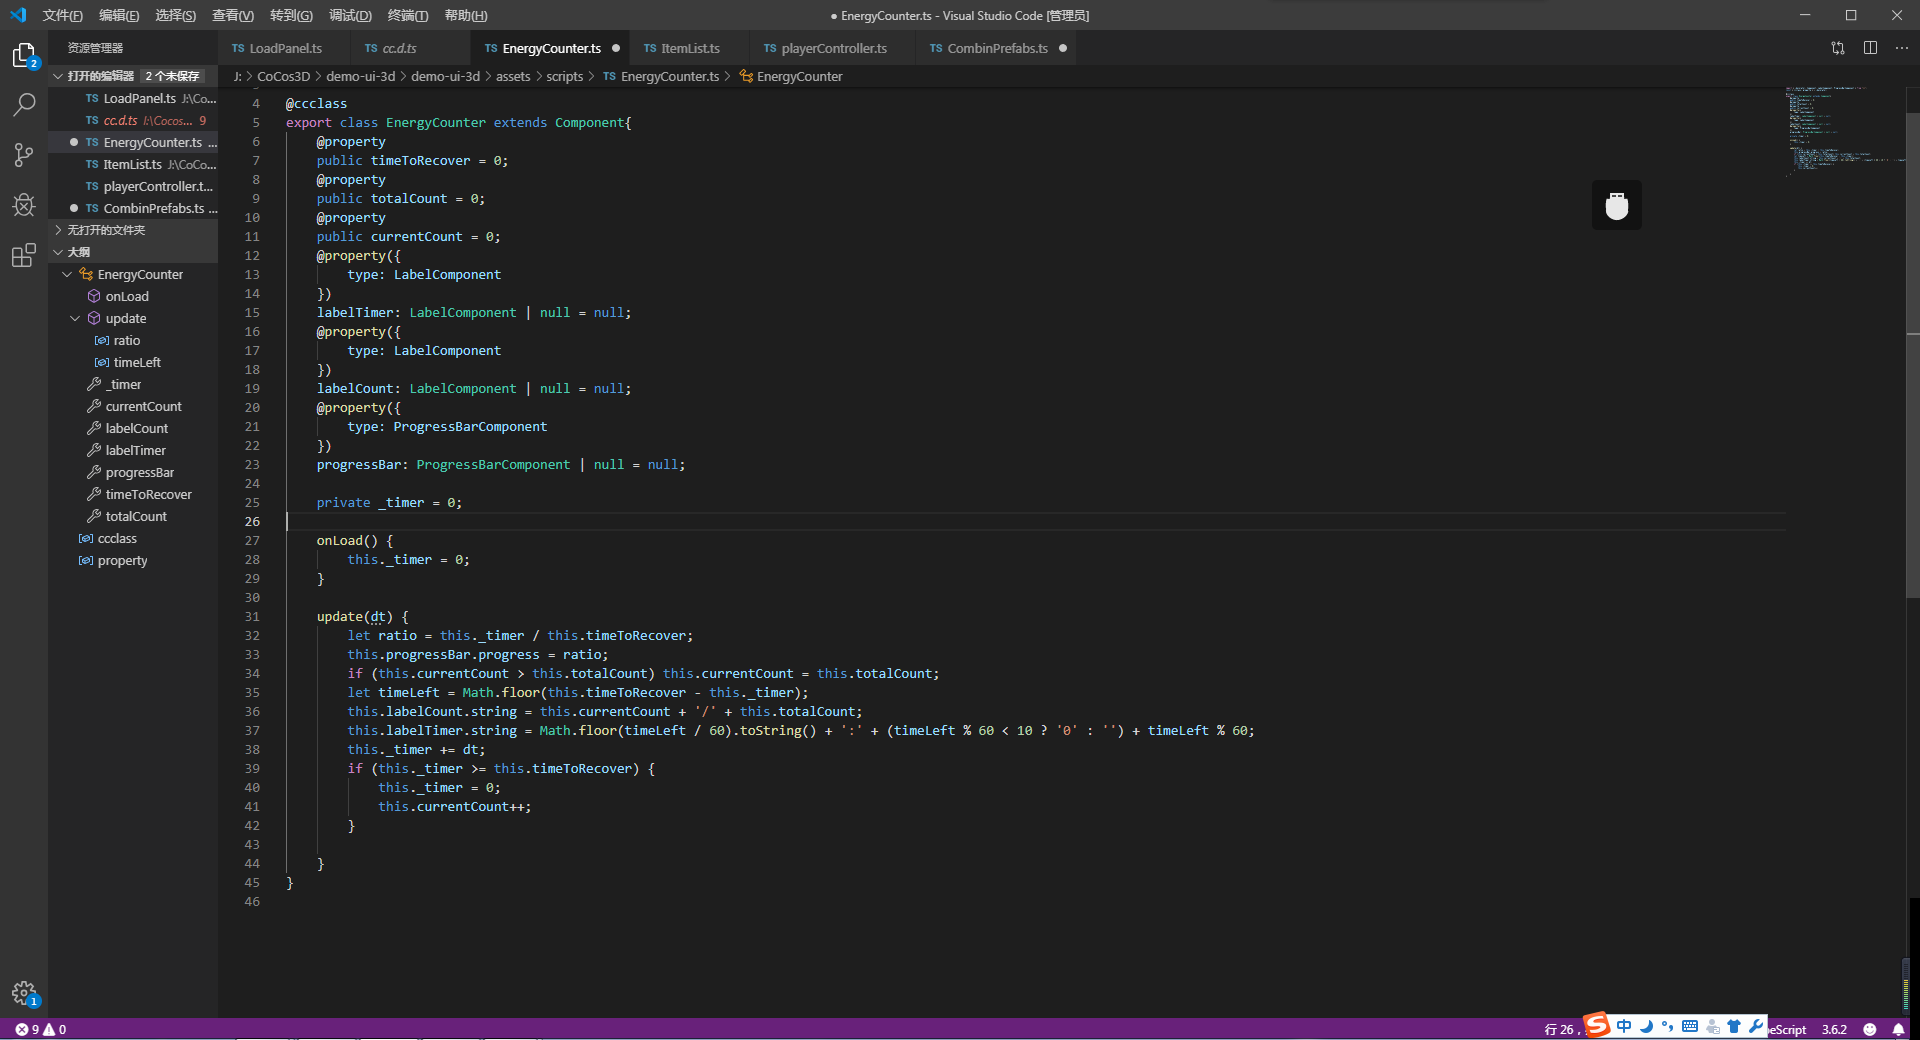Switch to the playerController.ts tab
This screenshot has width=1920, height=1040.
[x=833, y=48]
